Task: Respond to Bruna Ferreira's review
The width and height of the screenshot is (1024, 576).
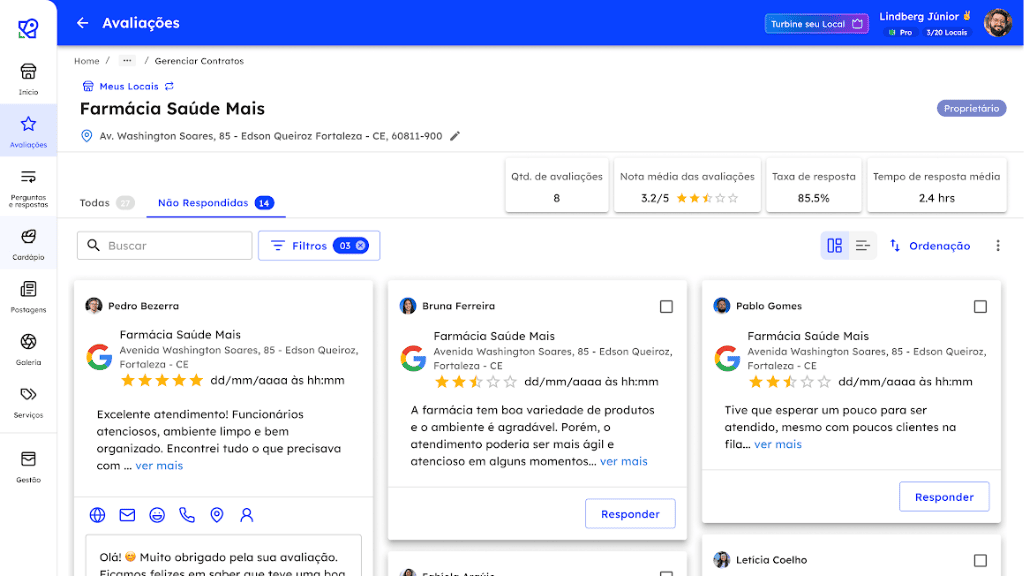Action: pos(630,514)
